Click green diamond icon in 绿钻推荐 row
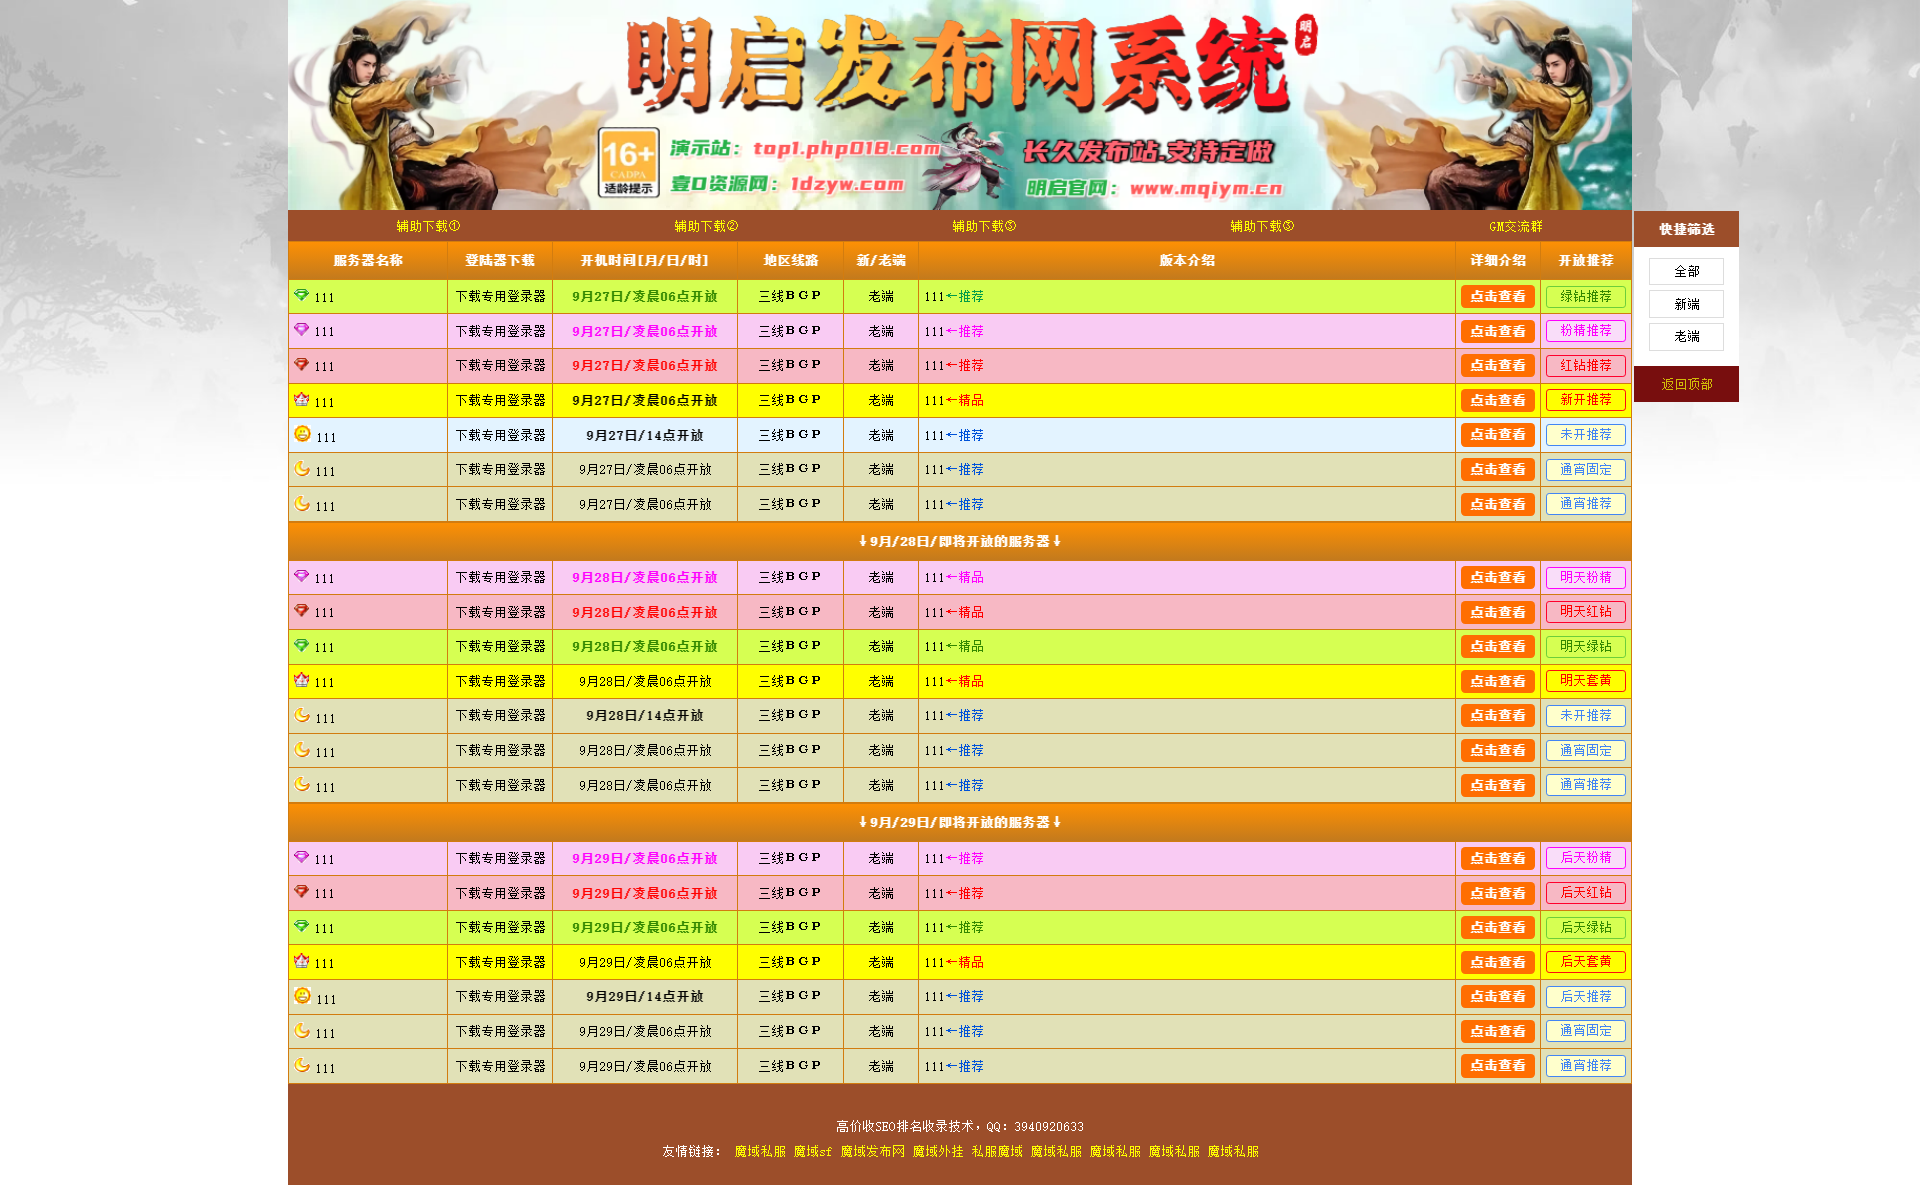This screenshot has width=1920, height=1185. (301, 295)
